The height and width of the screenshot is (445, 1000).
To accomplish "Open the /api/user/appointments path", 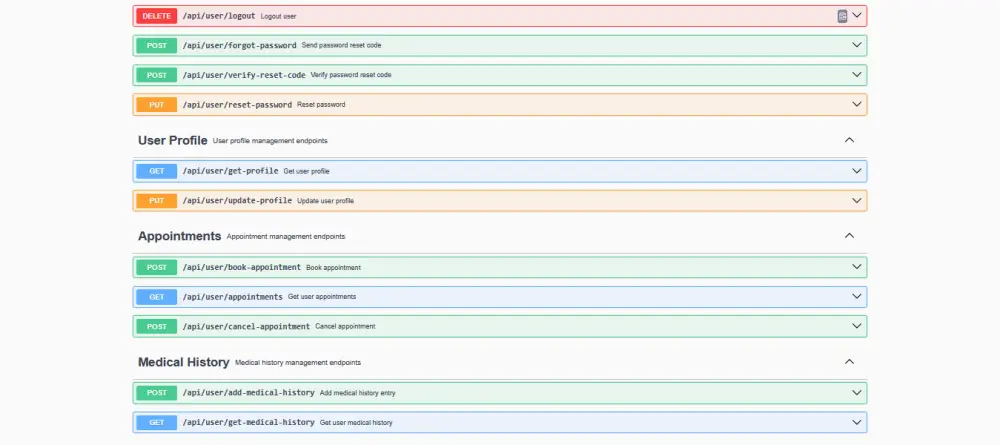I will [x=232, y=297].
